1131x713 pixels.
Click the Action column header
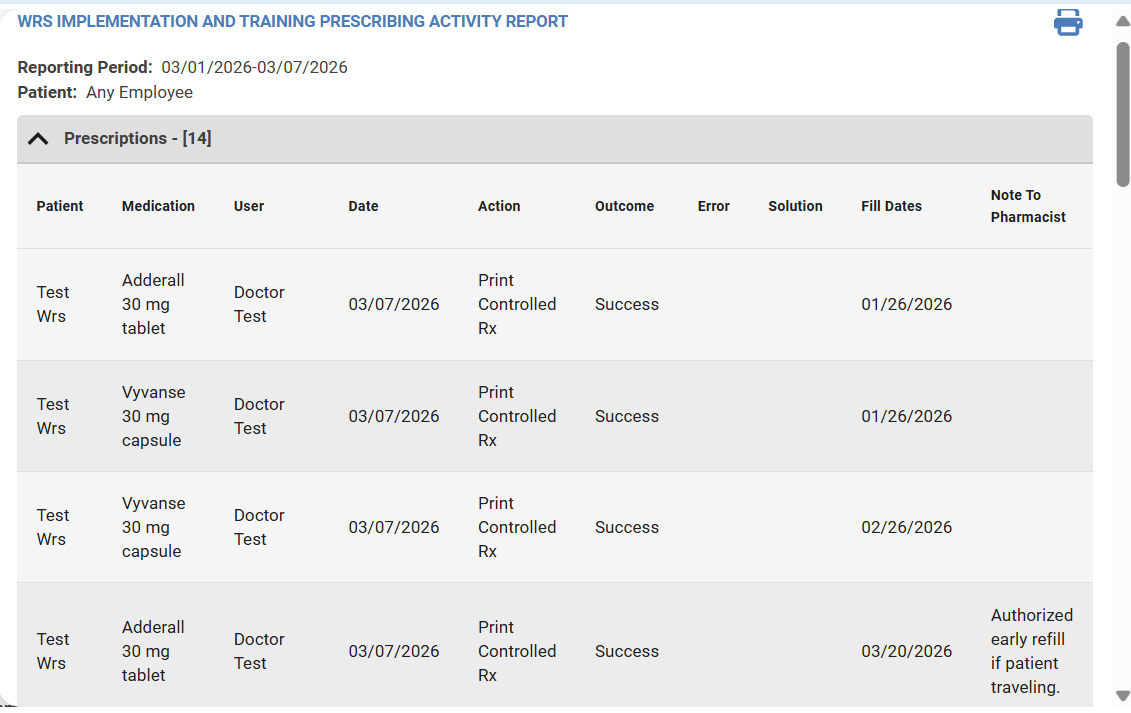[499, 206]
